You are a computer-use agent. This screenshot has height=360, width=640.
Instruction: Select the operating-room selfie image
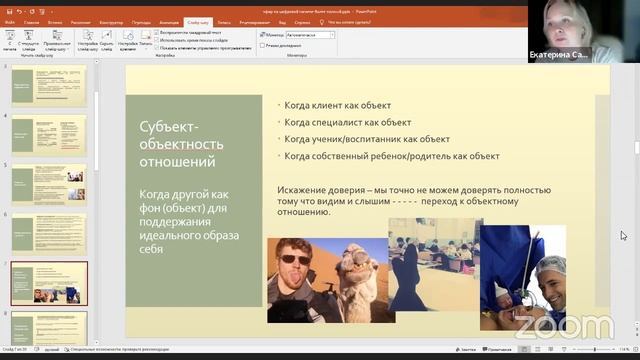pyautogui.click(x=523, y=278)
